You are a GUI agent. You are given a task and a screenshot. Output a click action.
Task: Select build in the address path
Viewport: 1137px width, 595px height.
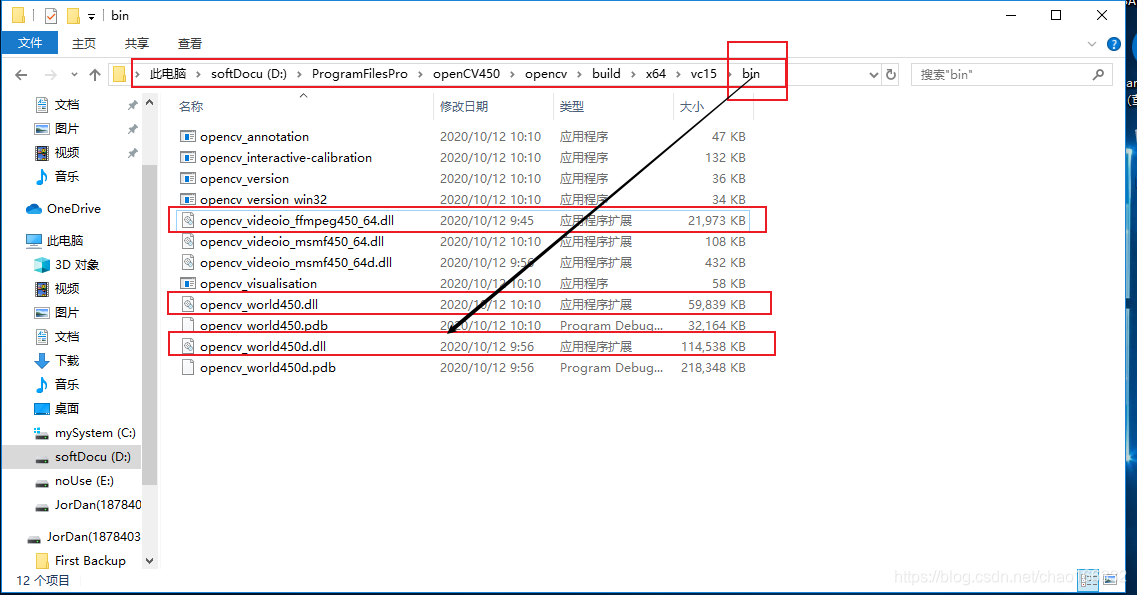coord(606,74)
